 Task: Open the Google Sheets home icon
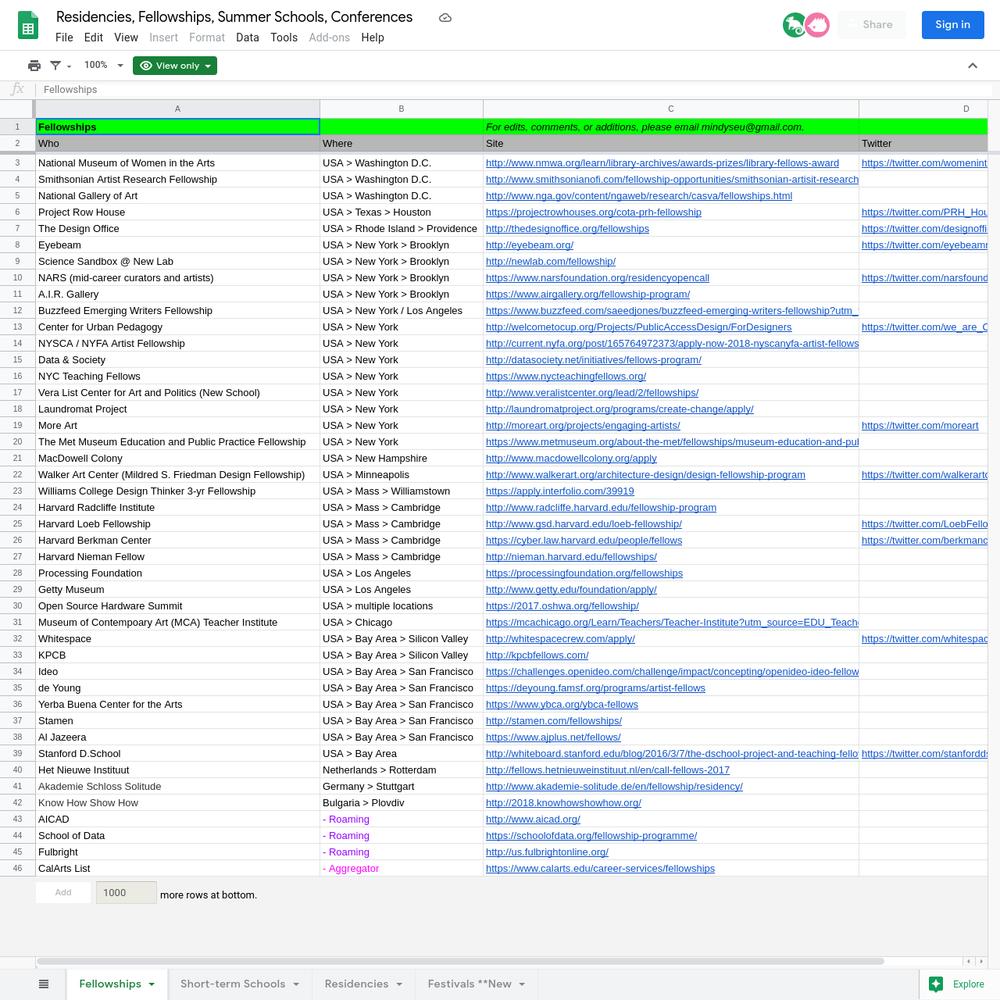(27, 26)
